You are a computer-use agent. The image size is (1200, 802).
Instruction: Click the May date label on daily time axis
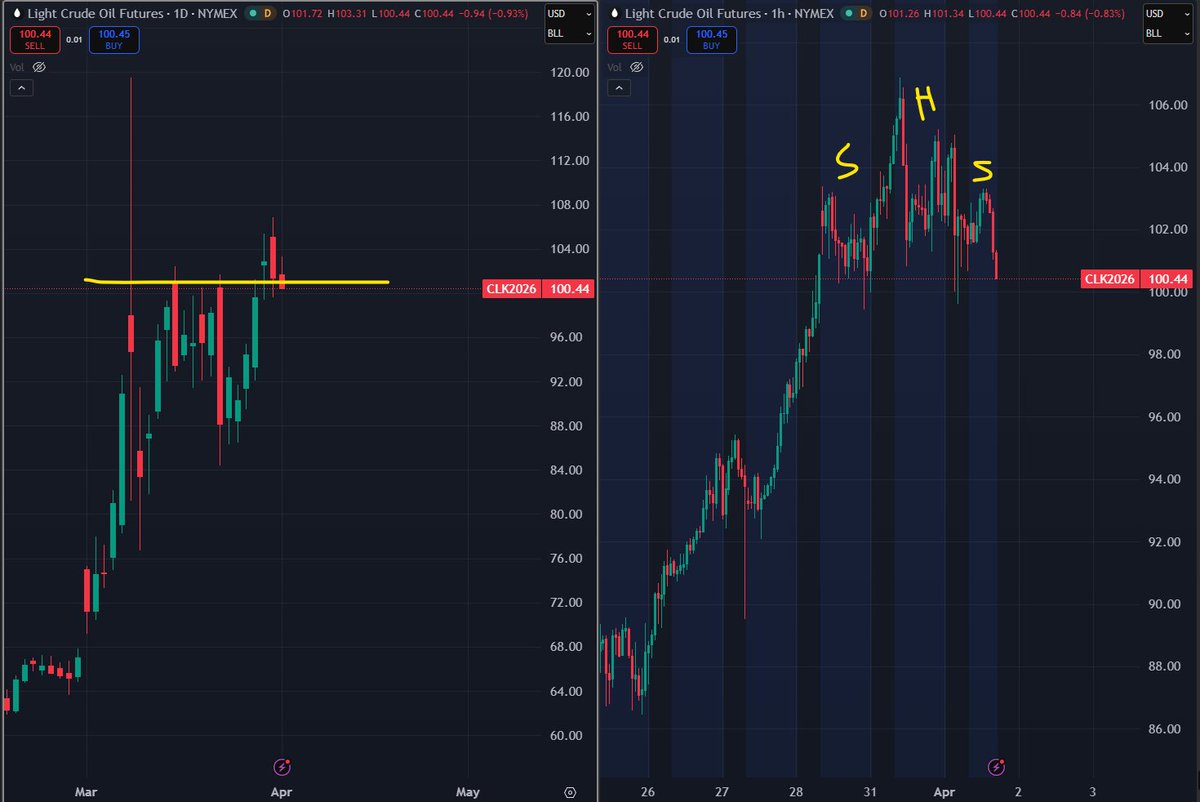468,790
